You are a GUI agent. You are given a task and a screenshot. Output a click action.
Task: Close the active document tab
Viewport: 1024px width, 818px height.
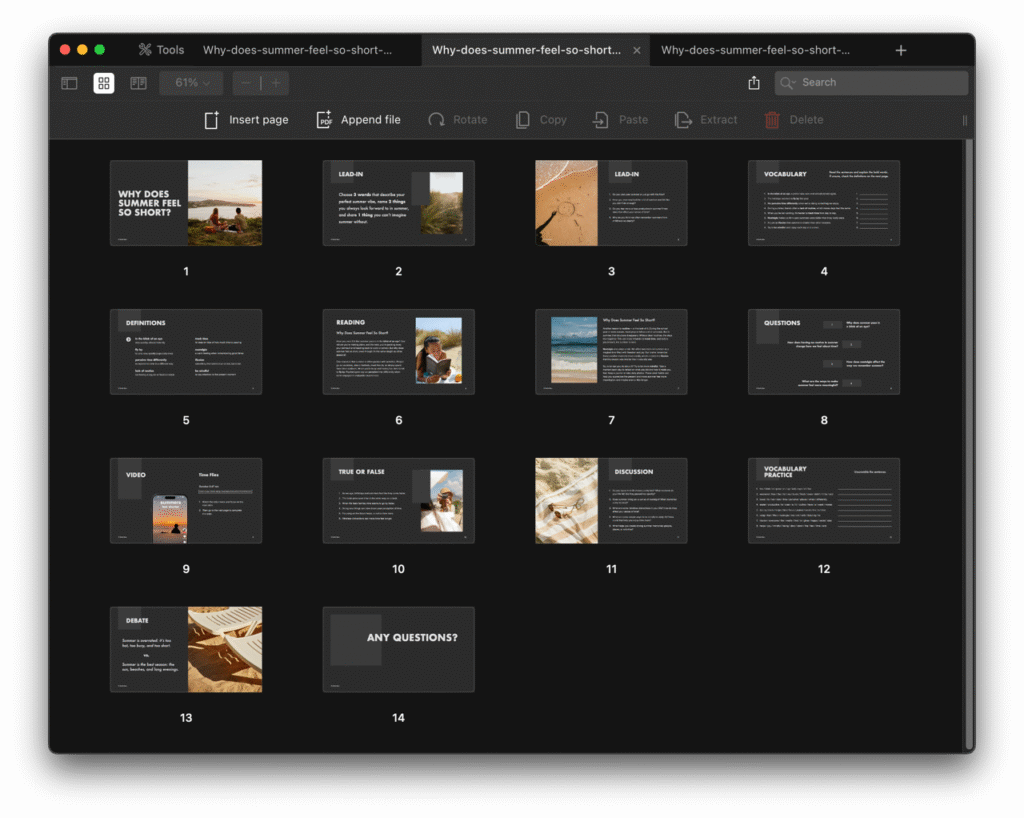(637, 50)
